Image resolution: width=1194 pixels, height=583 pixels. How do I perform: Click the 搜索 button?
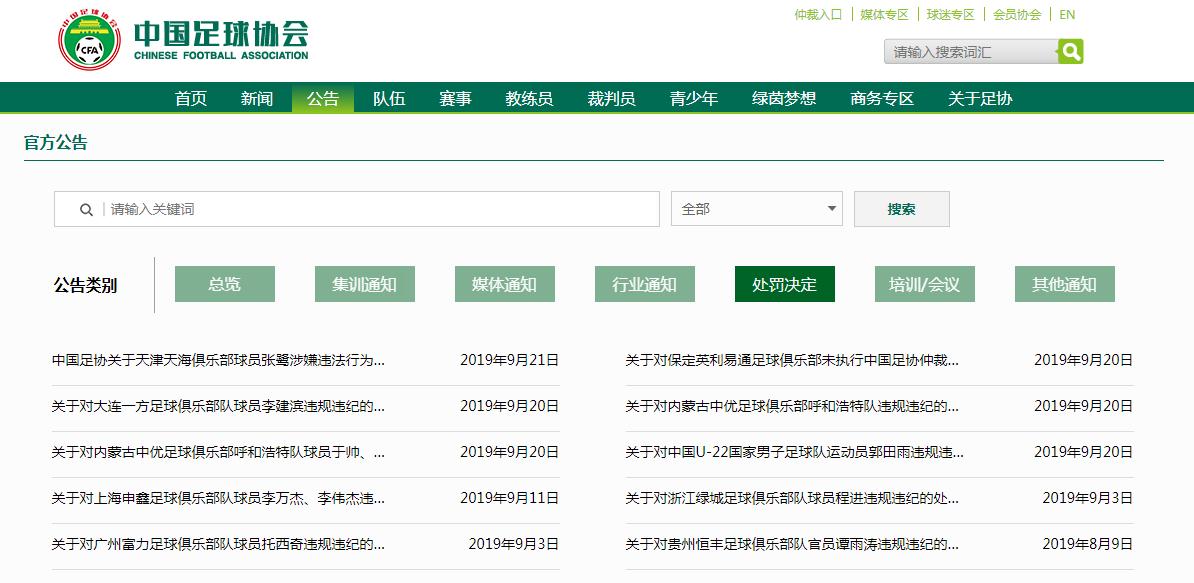(x=901, y=209)
